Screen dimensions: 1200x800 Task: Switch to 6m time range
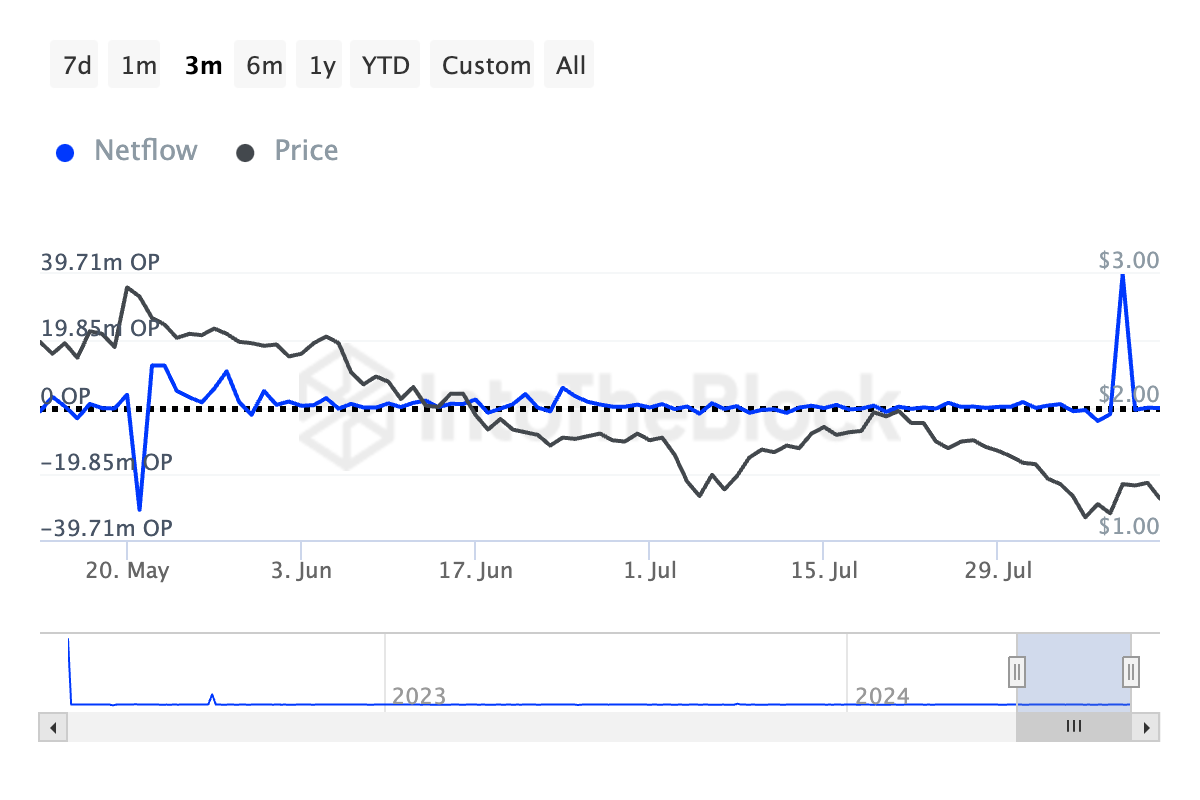[264, 66]
